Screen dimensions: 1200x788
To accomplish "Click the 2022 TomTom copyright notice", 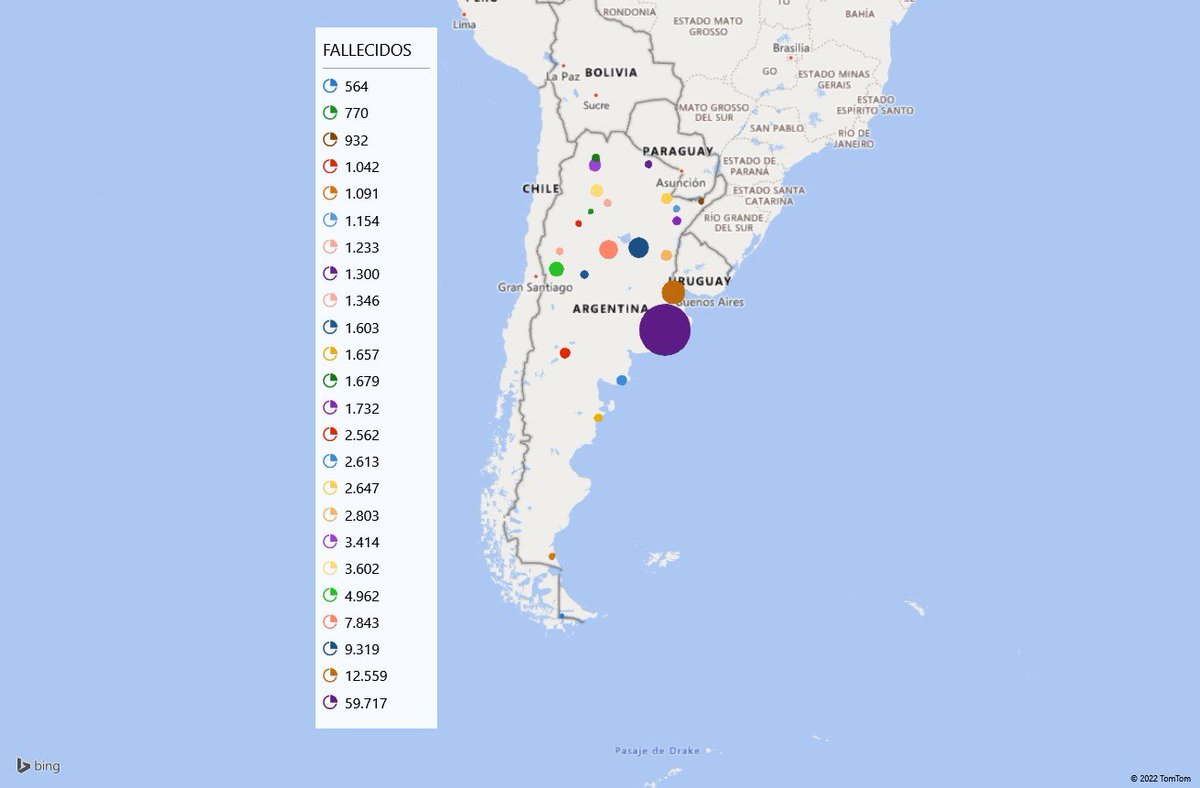I will point(1160,777).
